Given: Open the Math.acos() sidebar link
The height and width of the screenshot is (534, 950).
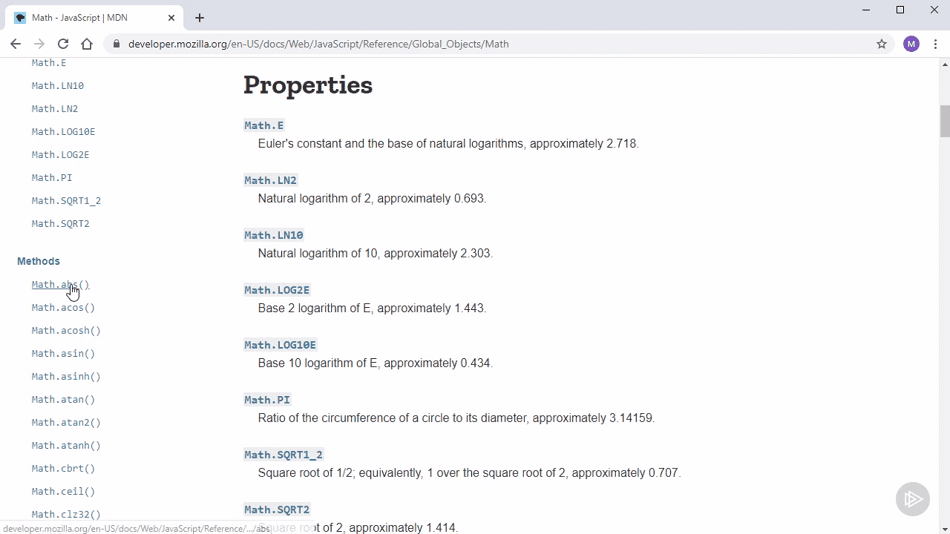Looking at the screenshot, I should 63,307.
